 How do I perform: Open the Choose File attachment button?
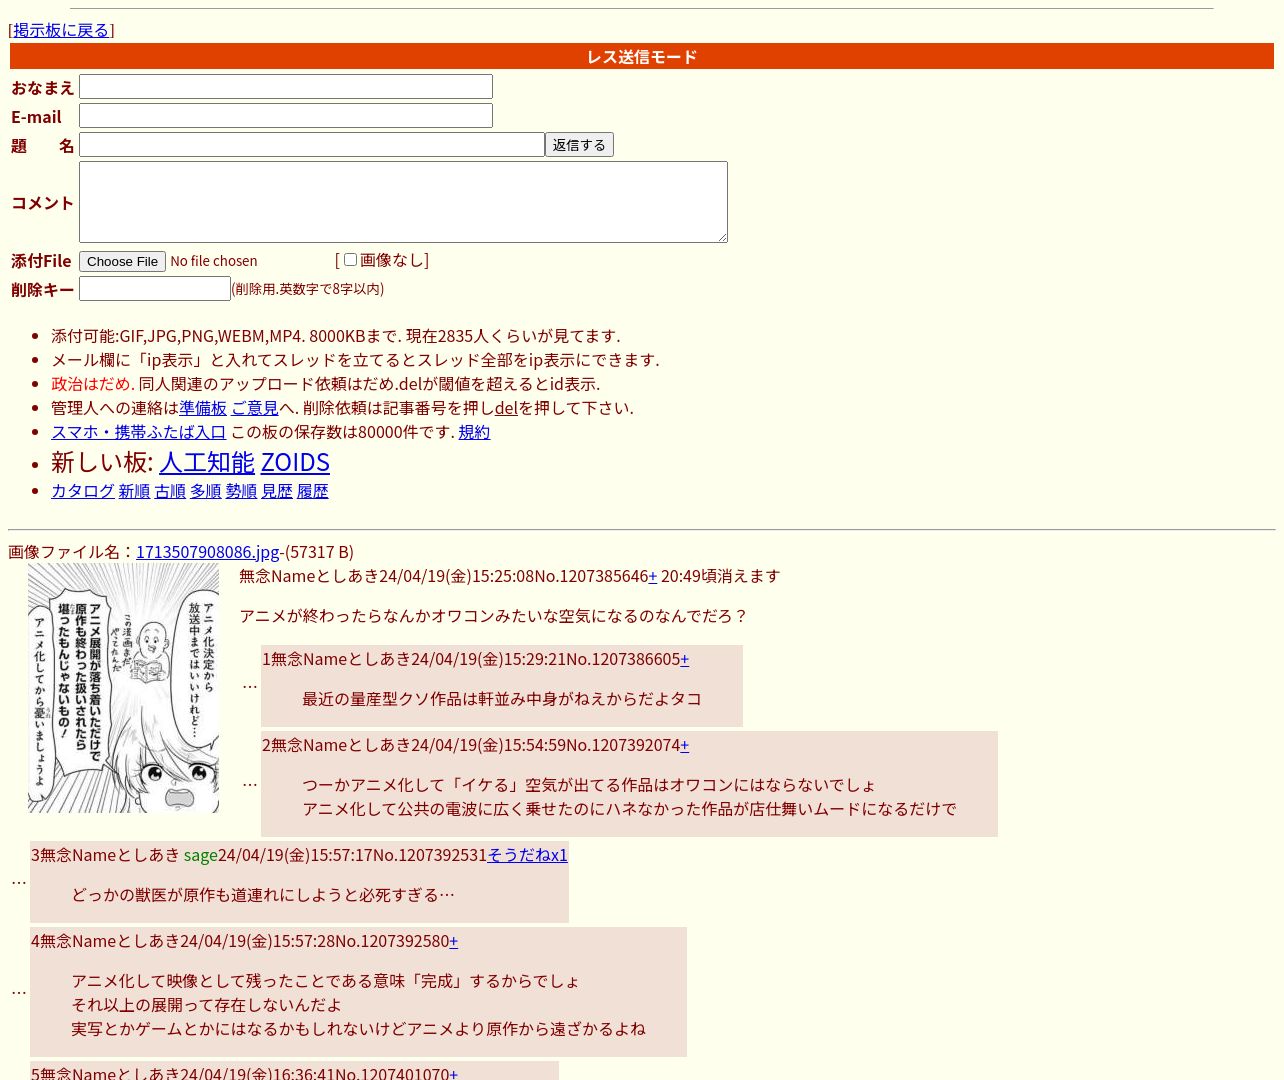tap(122, 261)
